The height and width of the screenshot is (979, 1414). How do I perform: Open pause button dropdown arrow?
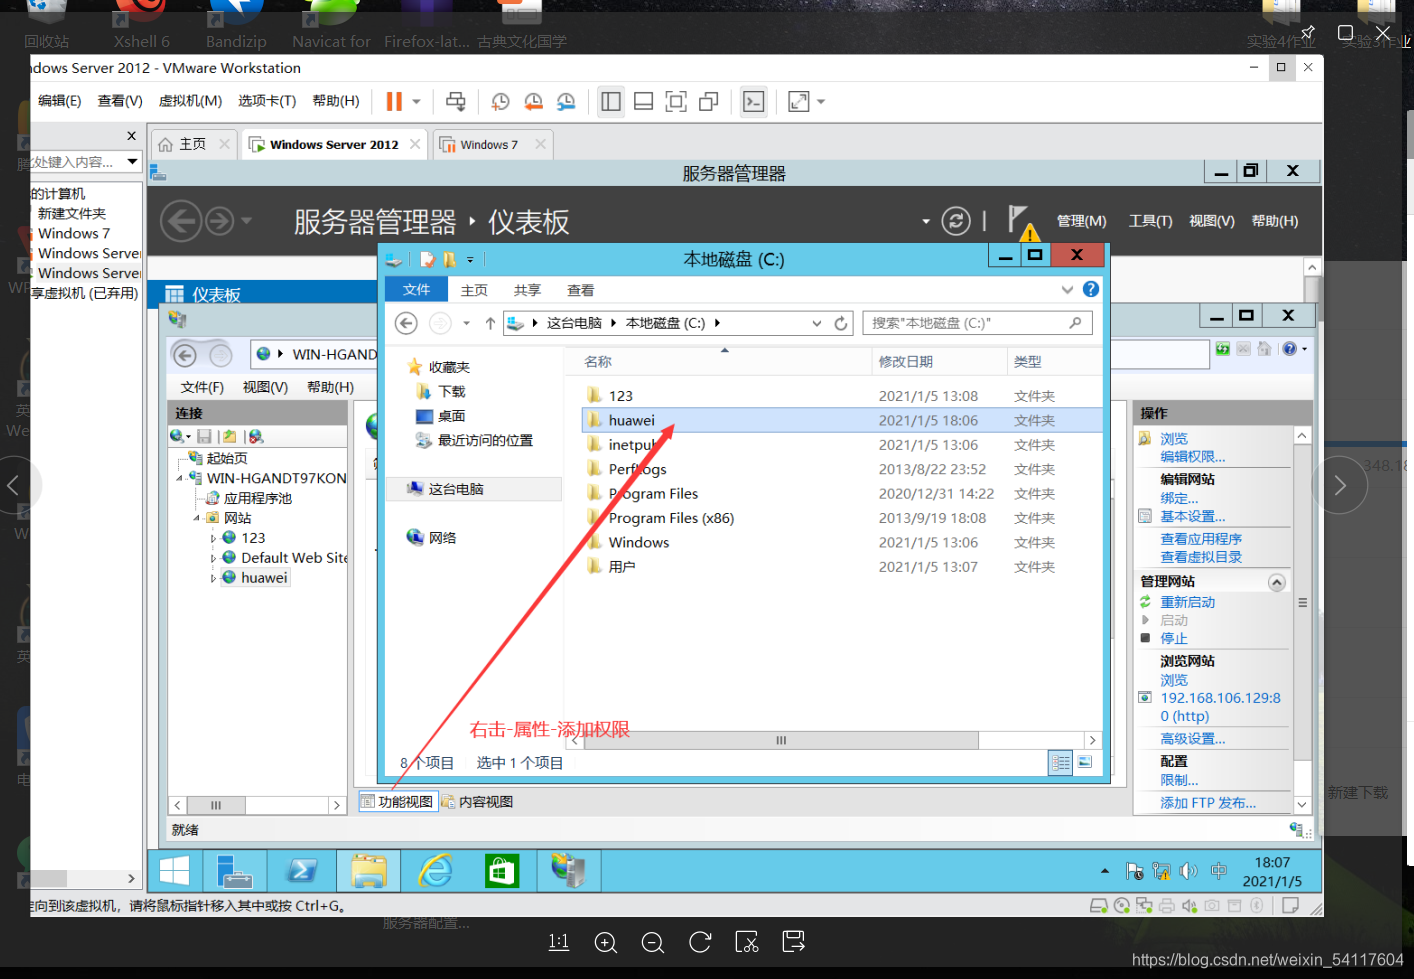417,101
